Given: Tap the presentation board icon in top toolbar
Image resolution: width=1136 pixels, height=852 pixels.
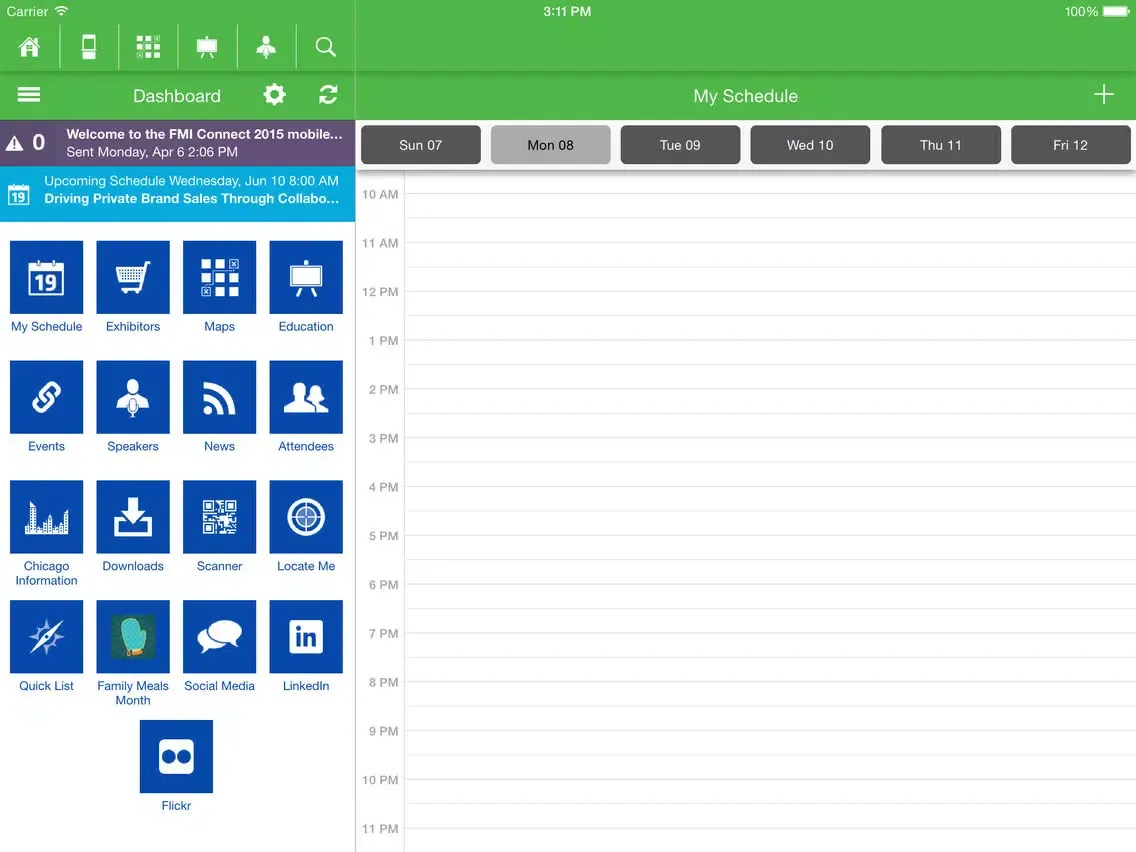Looking at the screenshot, I should click(x=207, y=47).
